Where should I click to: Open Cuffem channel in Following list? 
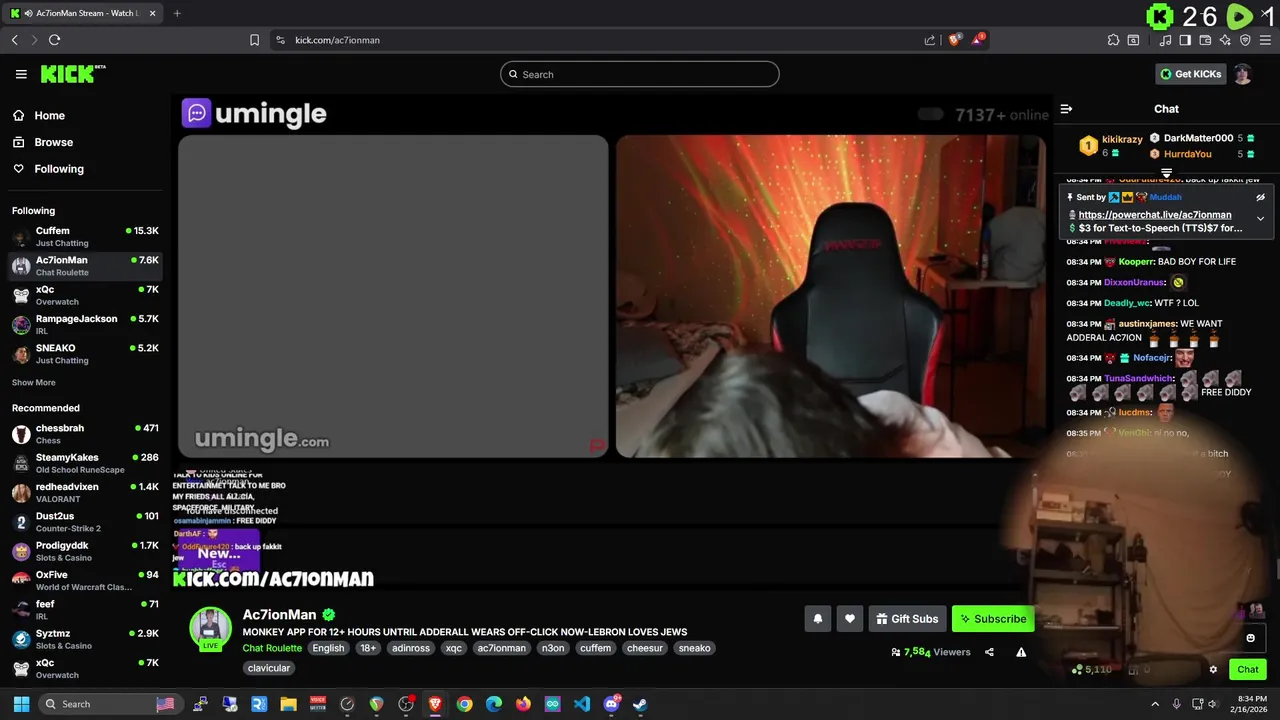(85, 236)
